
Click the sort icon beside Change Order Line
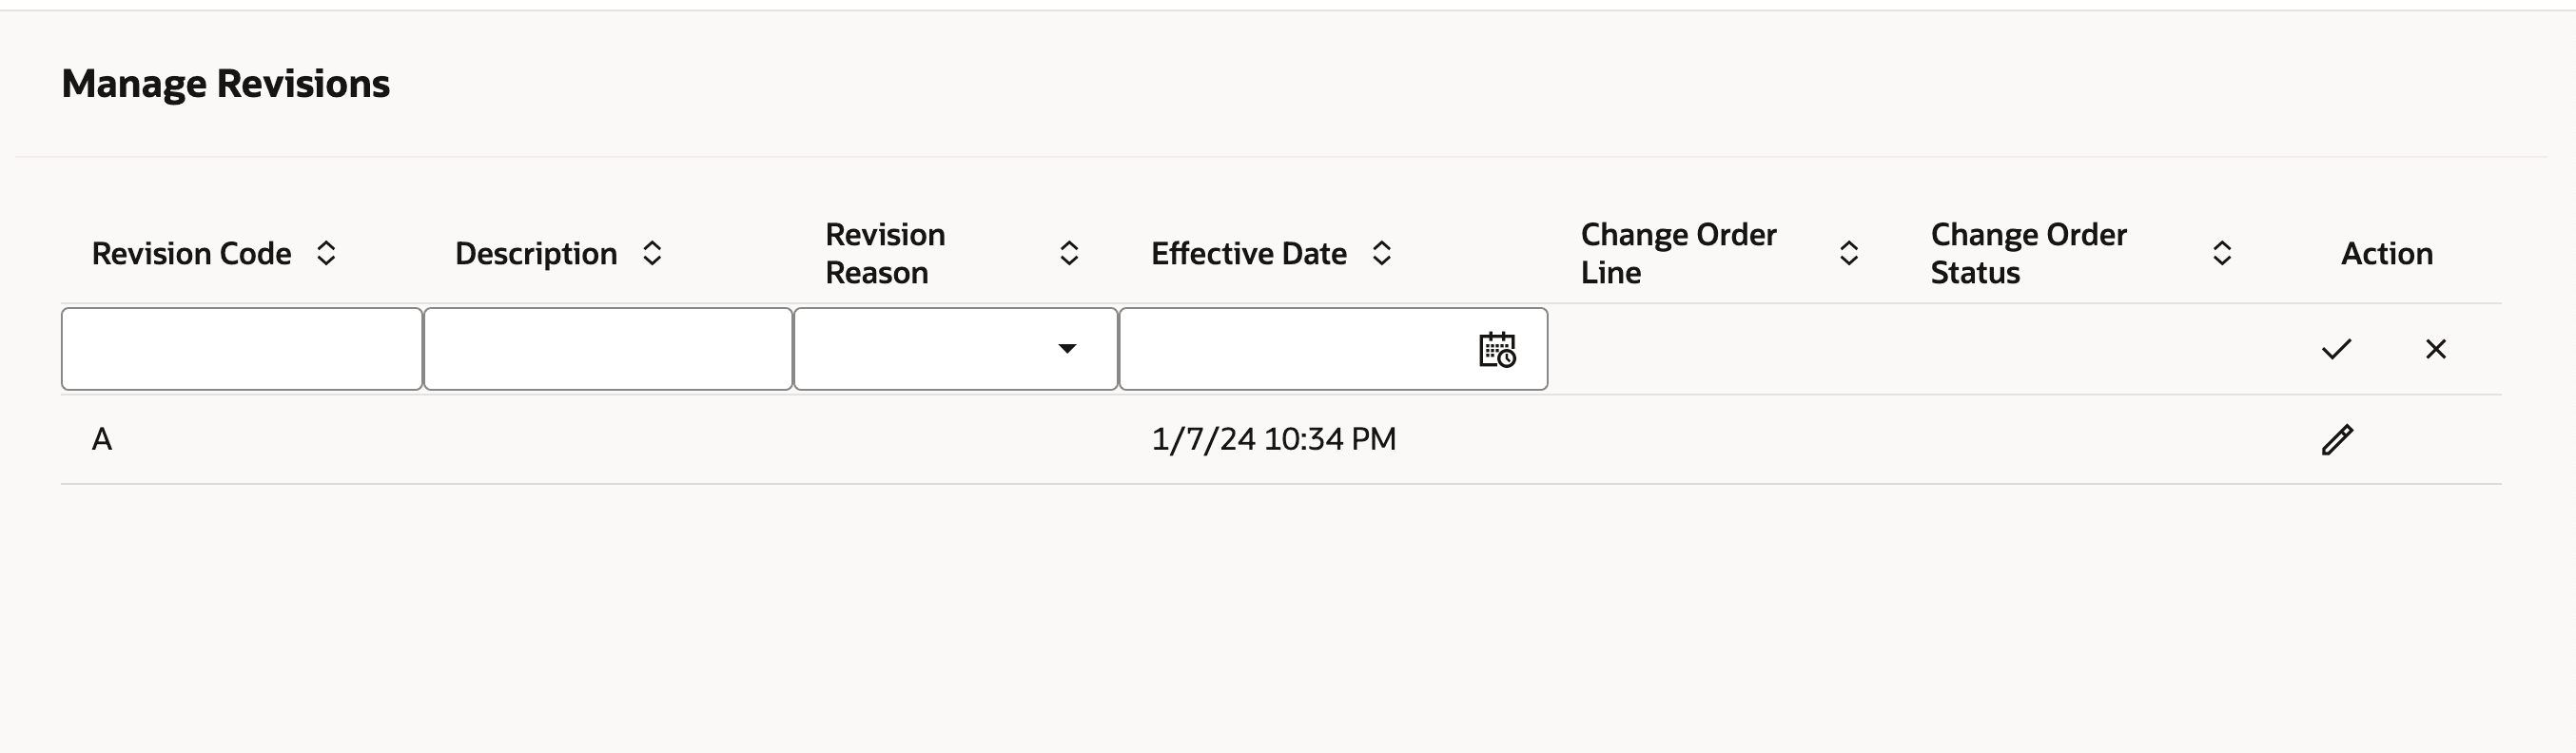[x=1849, y=253]
